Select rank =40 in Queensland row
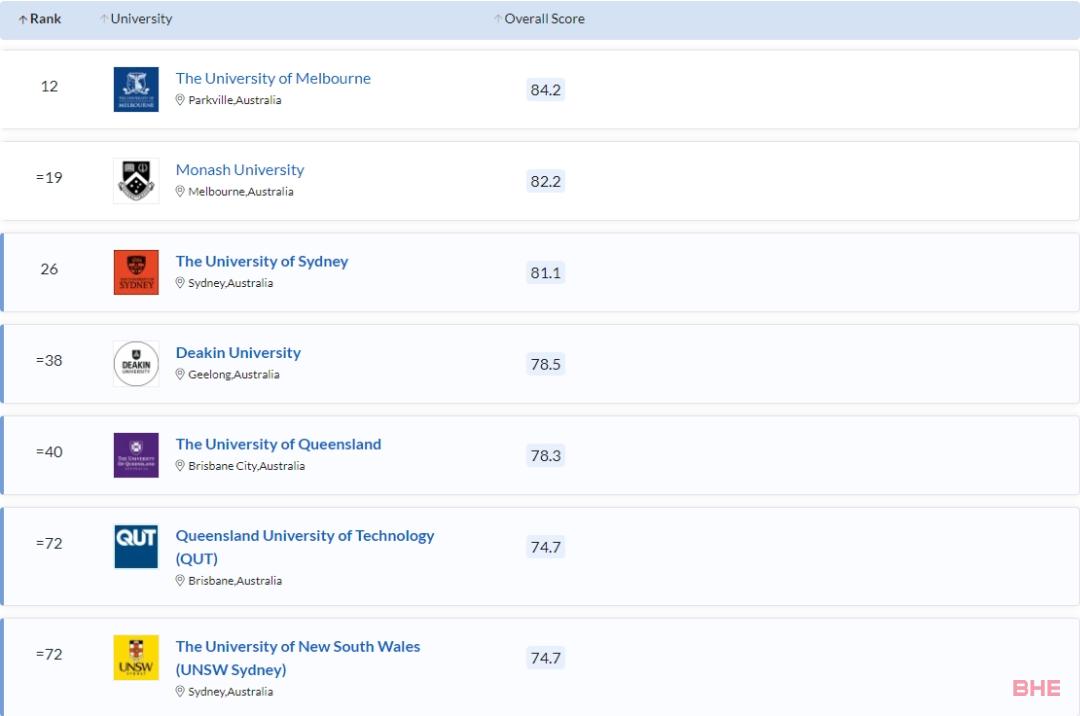 49,452
